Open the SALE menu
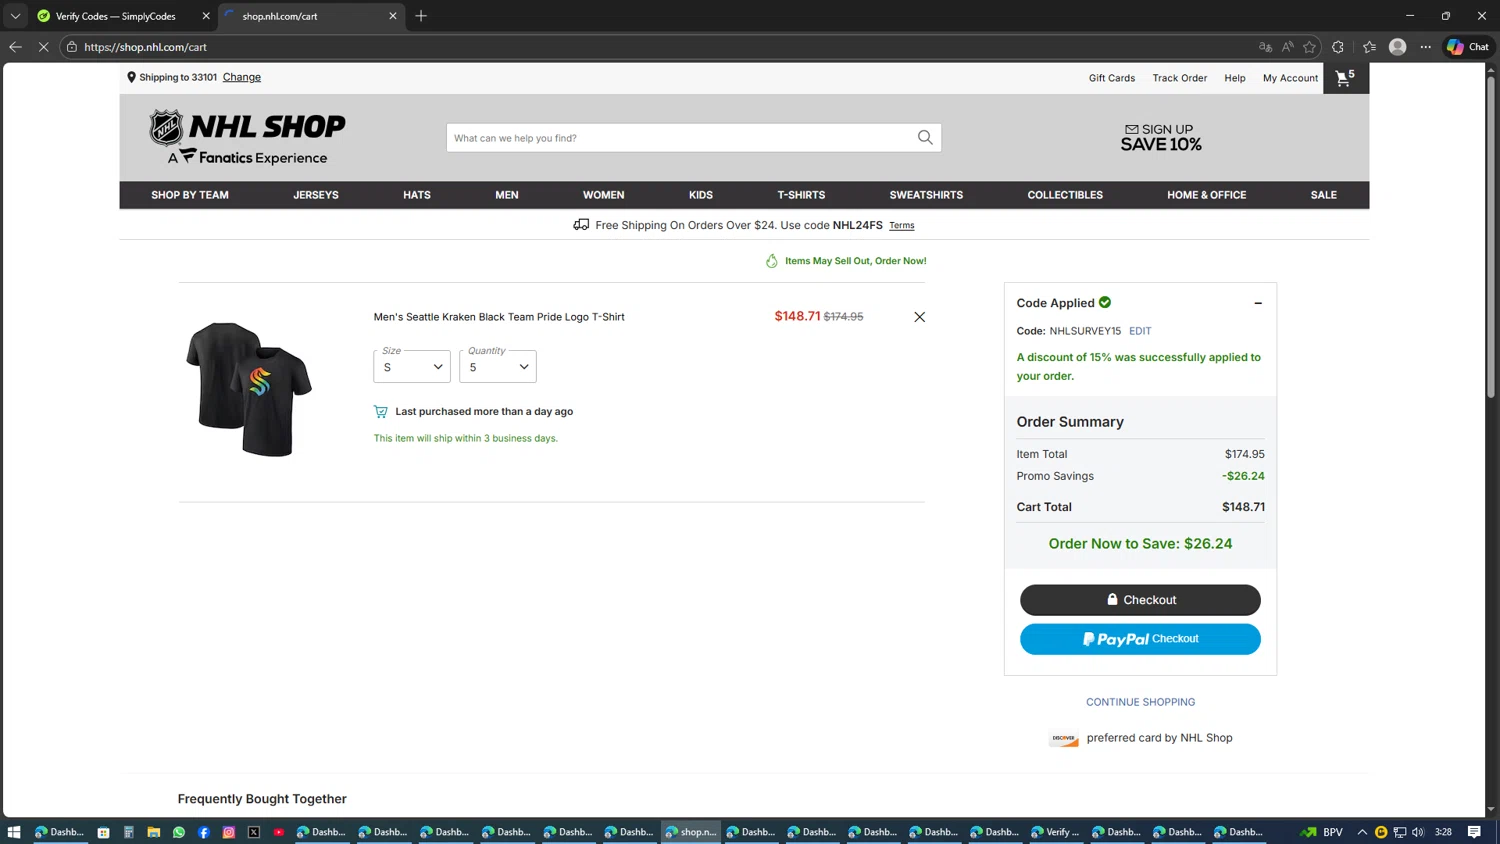 [x=1323, y=195]
